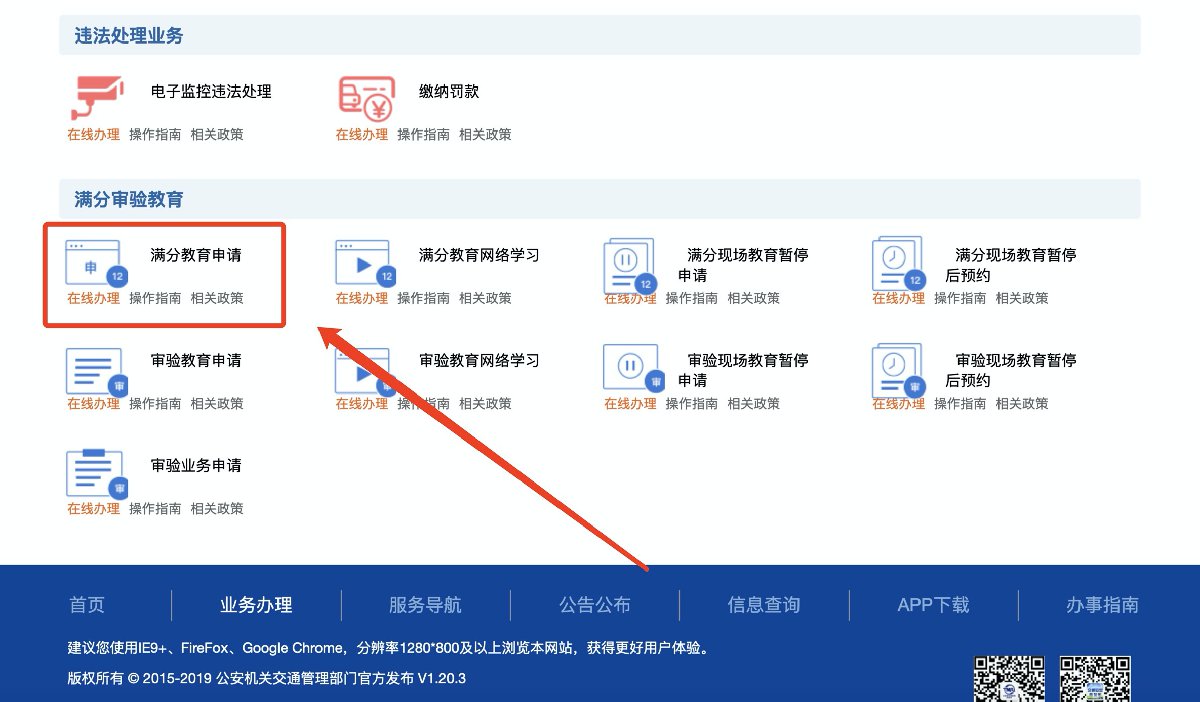The width and height of the screenshot is (1200, 702).
Task: Click the 满分现场教育暂停申请 pause icon
Action: pos(630,264)
